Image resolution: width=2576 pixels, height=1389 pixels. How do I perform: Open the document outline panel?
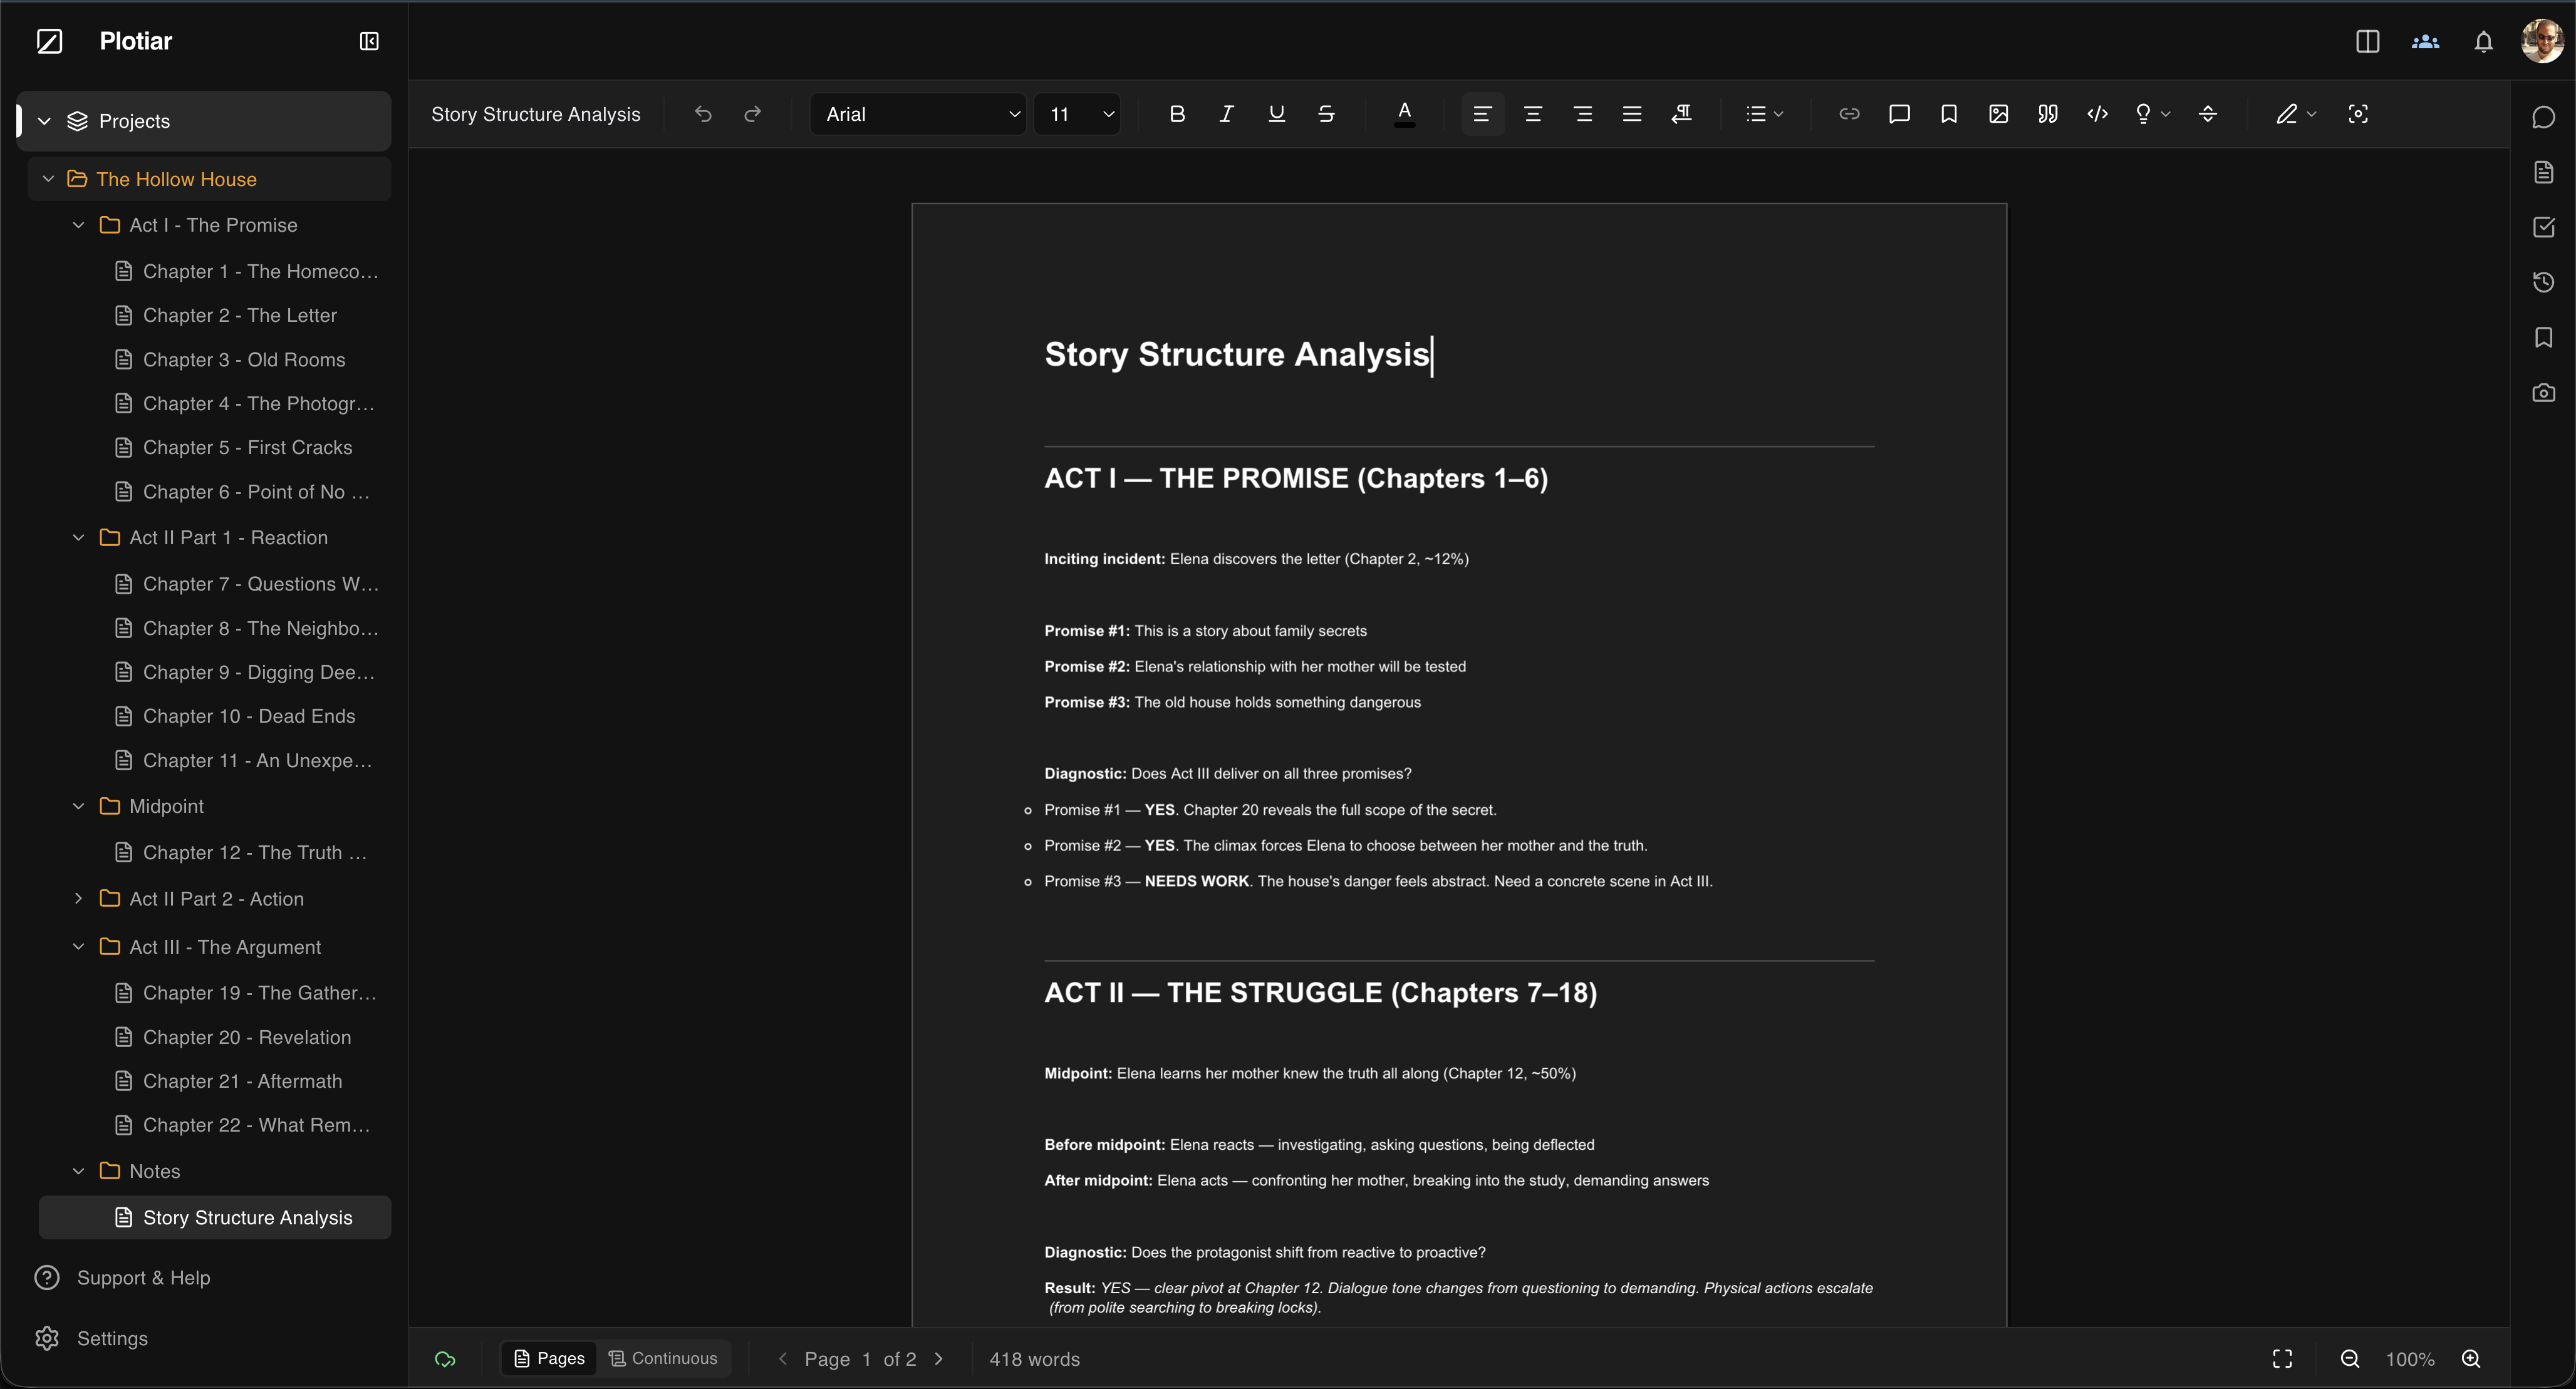click(x=2543, y=172)
